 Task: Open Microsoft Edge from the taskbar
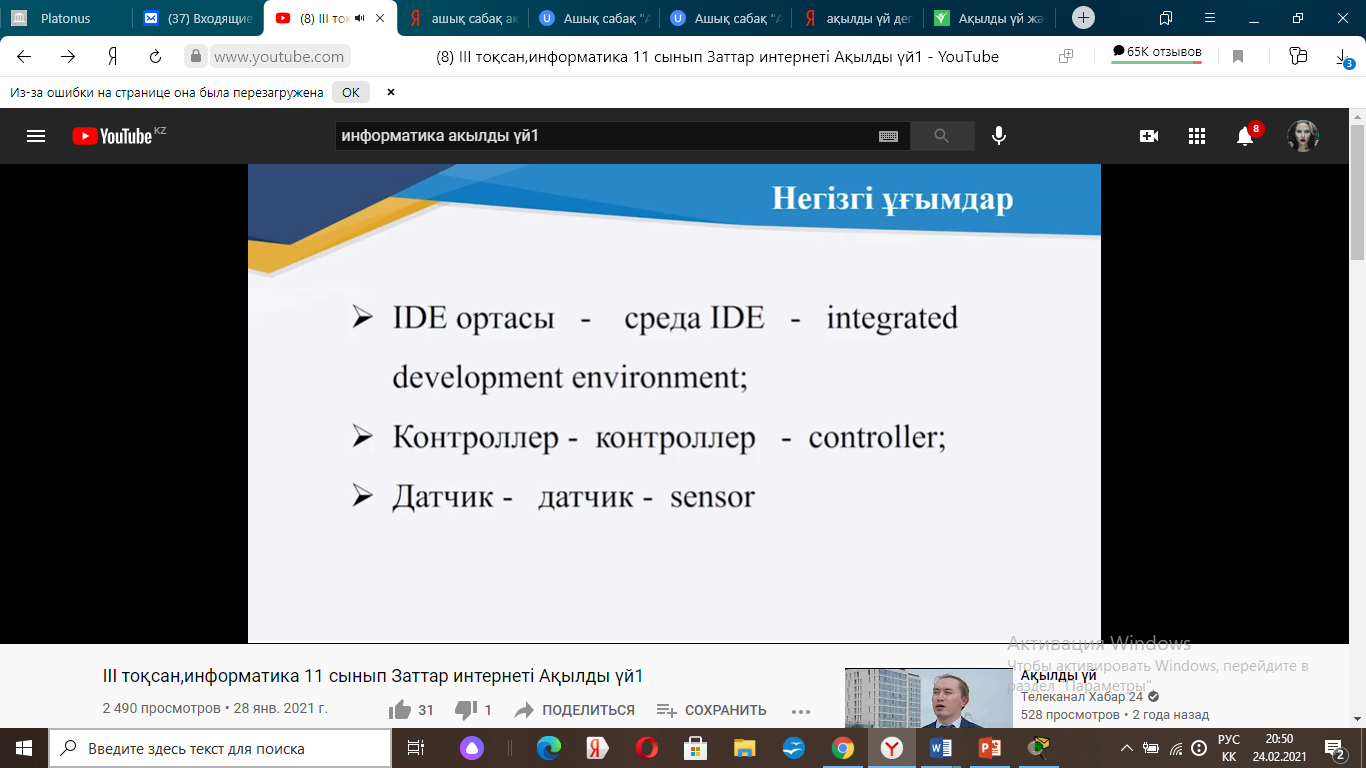point(548,748)
